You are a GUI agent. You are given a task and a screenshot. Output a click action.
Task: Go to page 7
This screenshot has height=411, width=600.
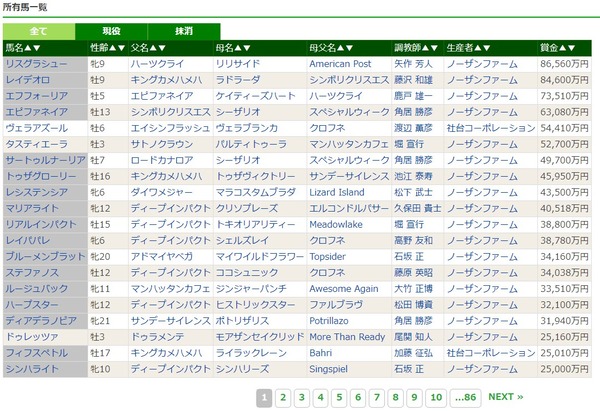pyautogui.click(x=377, y=398)
